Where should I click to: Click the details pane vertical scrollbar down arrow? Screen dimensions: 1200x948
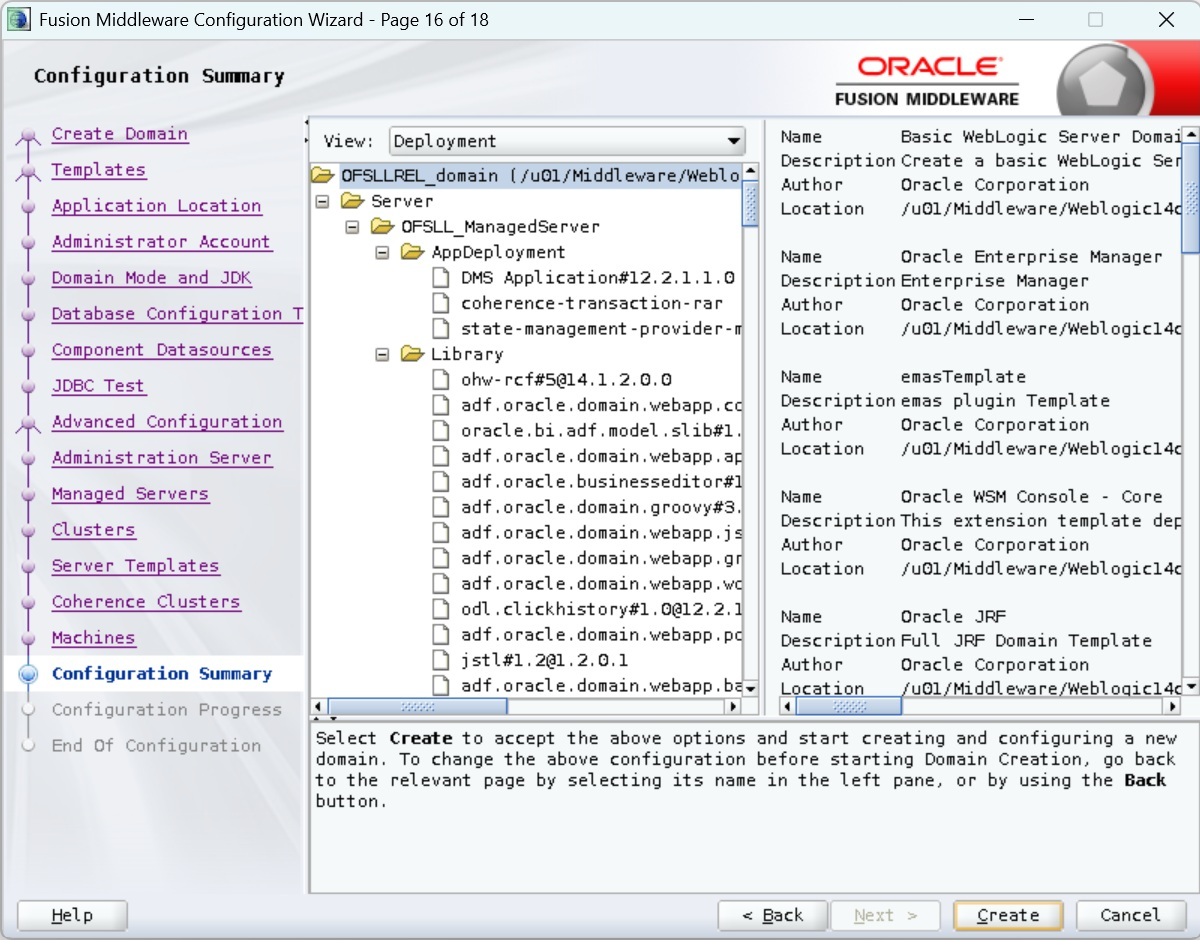point(1189,686)
